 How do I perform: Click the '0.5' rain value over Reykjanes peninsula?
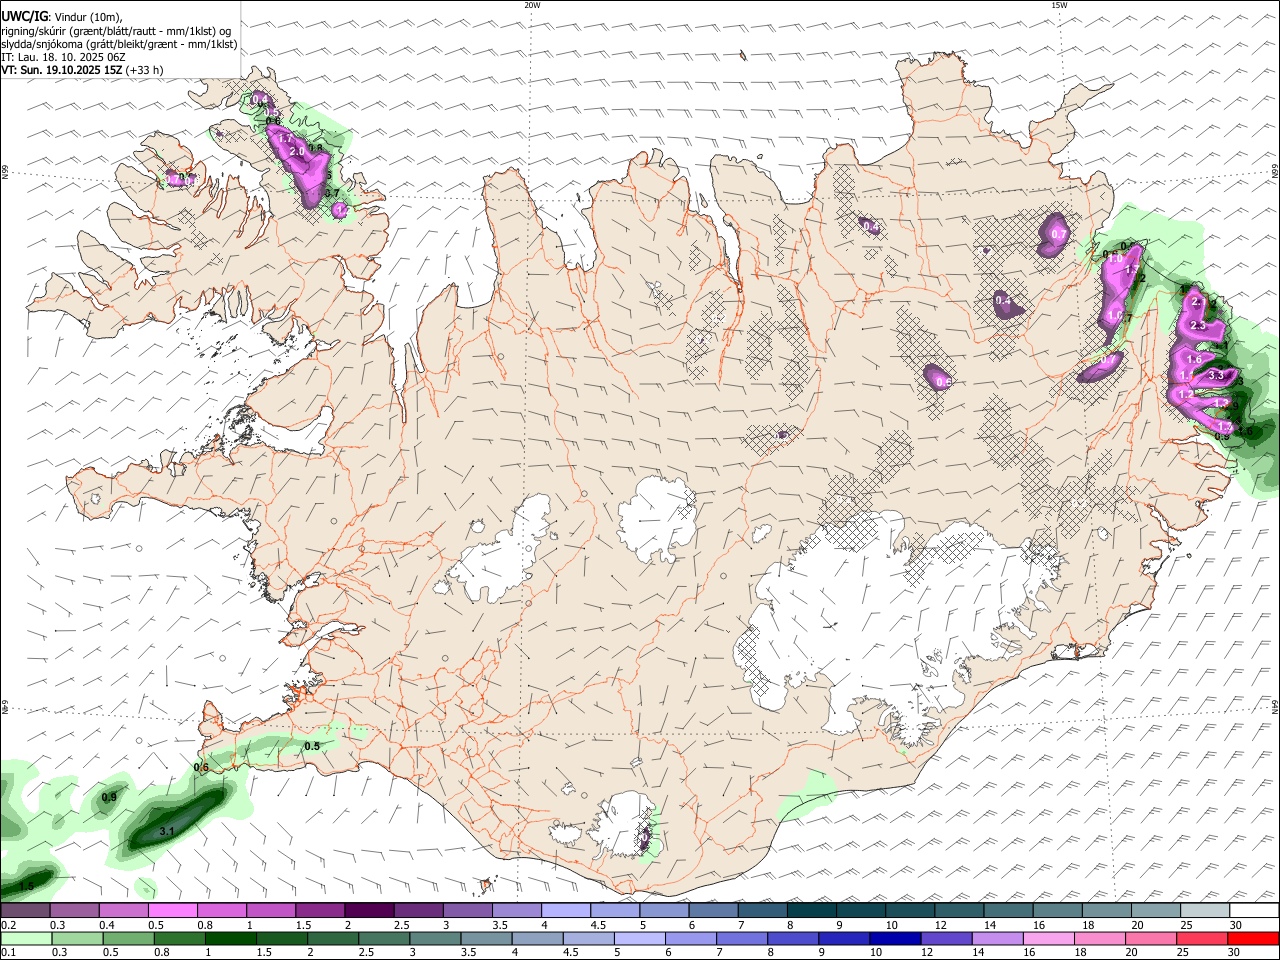click(x=311, y=746)
